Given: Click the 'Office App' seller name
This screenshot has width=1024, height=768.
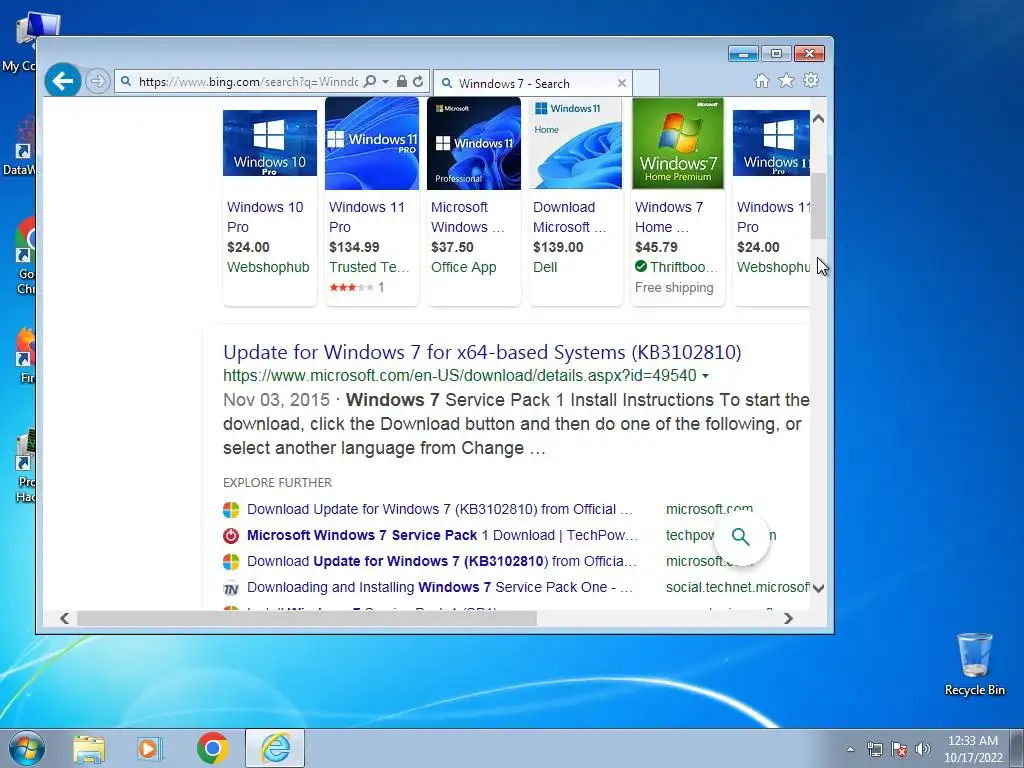Looking at the screenshot, I should [x=464, y=267].
